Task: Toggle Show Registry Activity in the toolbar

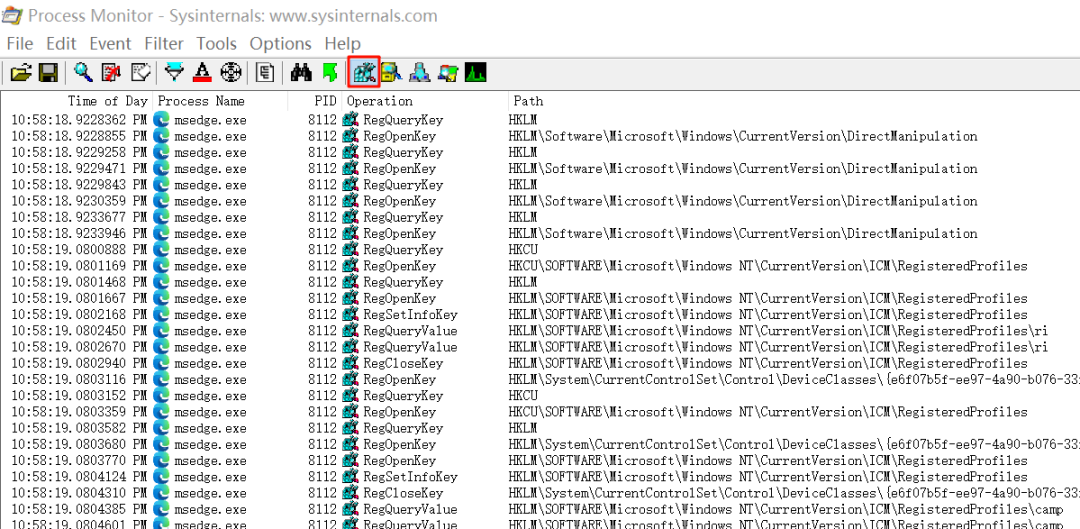Action: click(364, 72)
